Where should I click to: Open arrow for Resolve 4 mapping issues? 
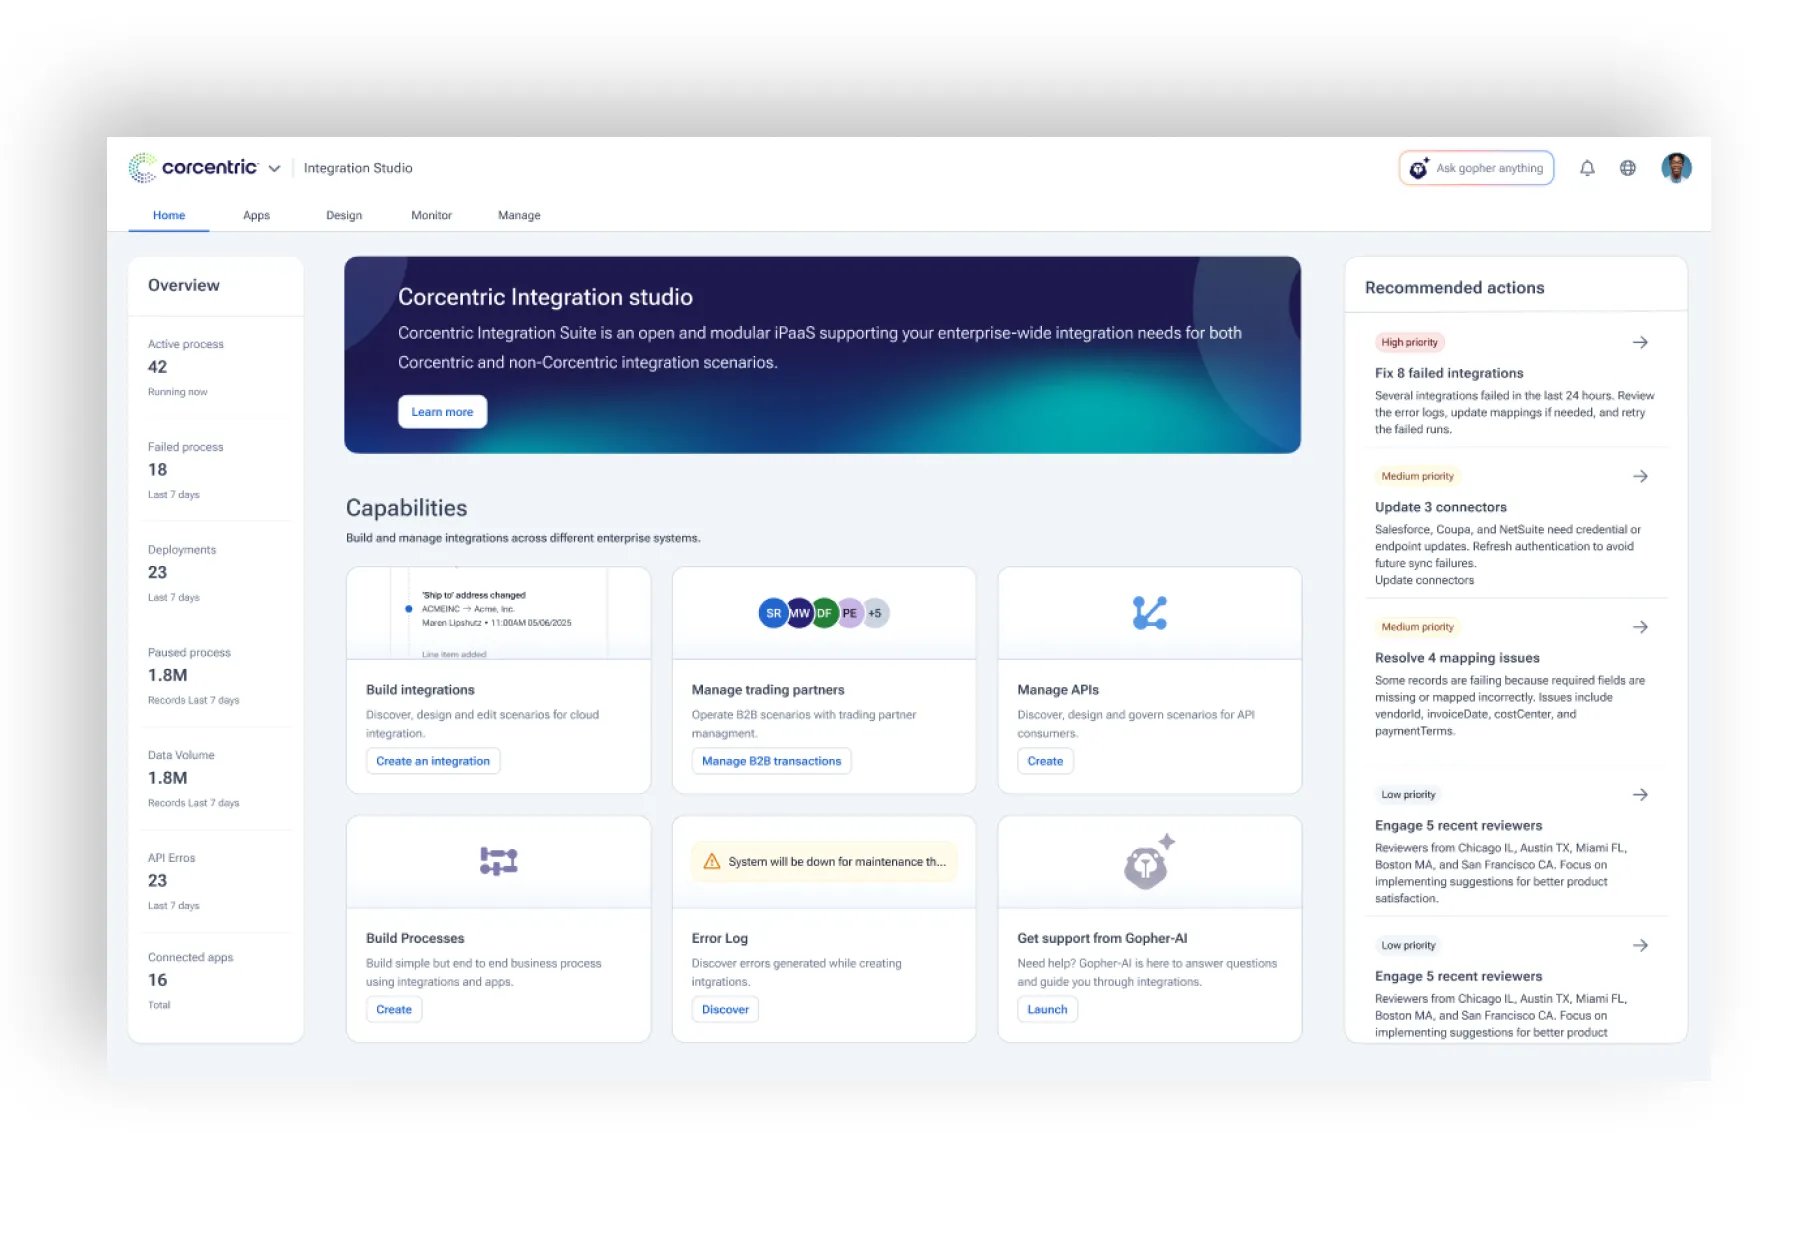point(1640,627)
